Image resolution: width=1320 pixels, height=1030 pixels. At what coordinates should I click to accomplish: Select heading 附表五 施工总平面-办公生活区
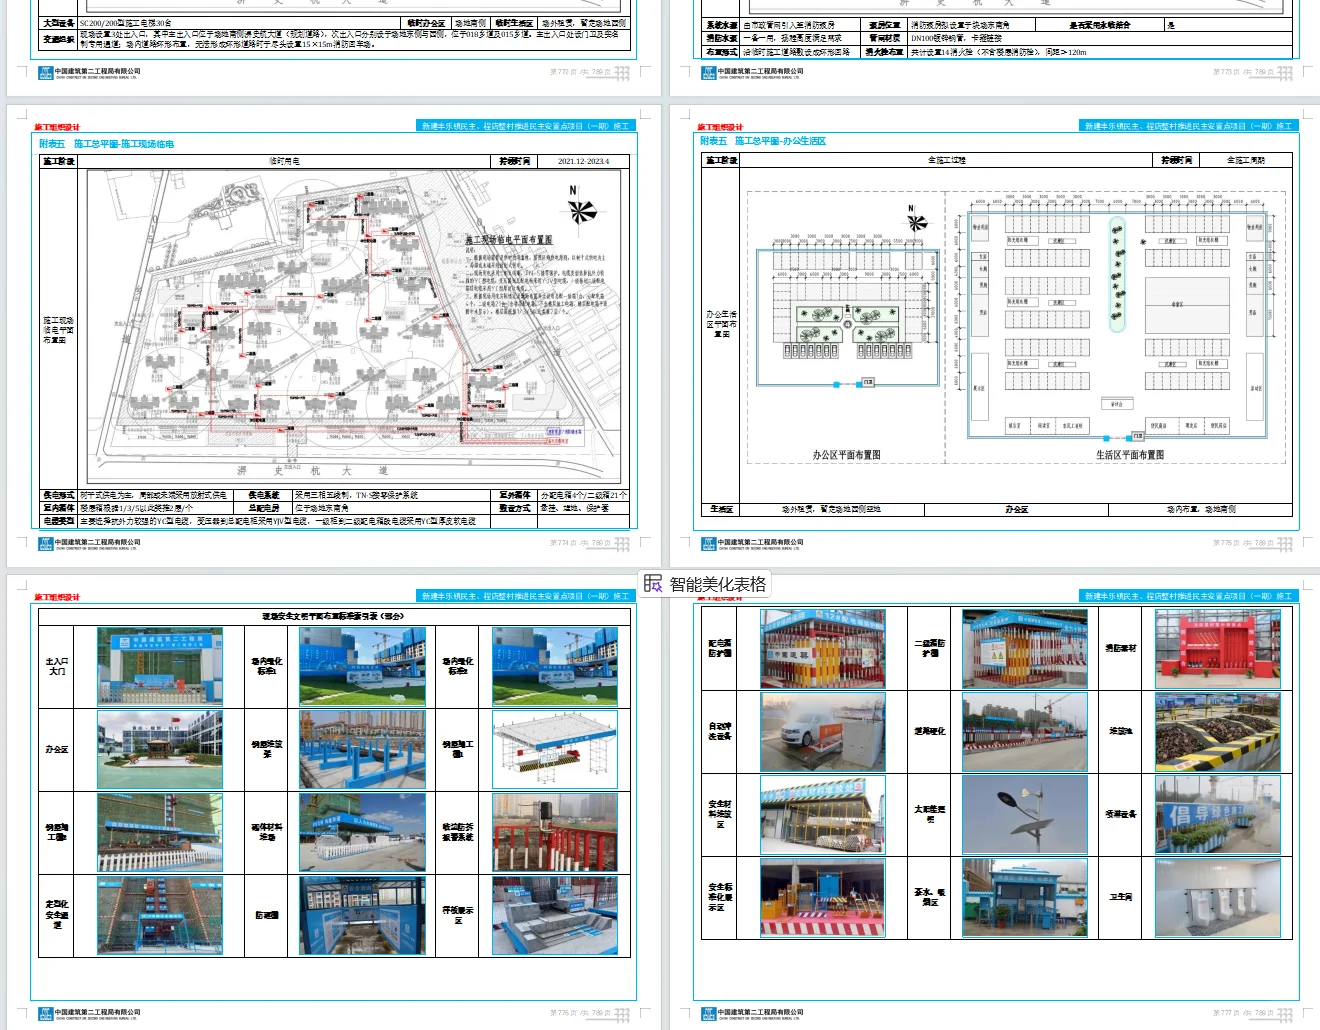coord(763,141)
